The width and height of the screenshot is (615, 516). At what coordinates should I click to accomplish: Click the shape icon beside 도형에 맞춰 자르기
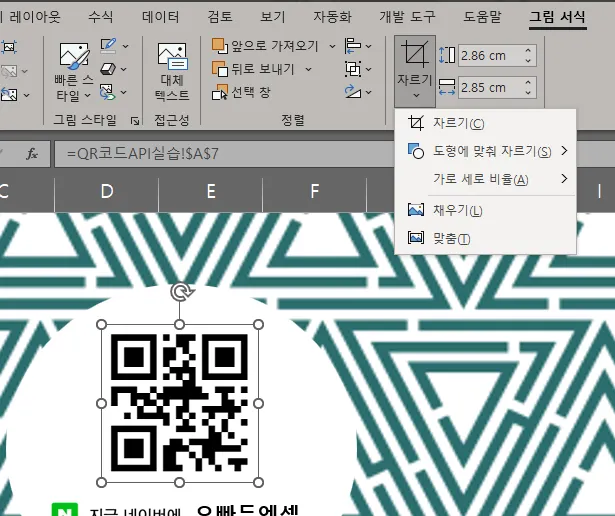tap(416, 151)
